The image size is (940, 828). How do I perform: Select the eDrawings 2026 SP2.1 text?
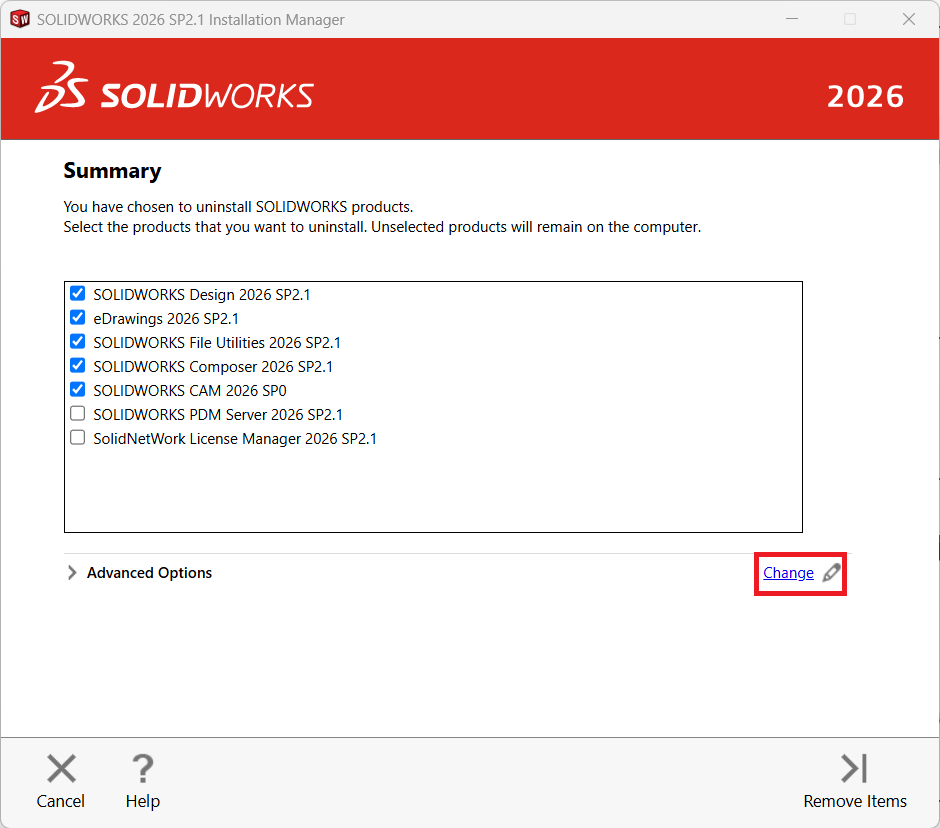(165, 319)
